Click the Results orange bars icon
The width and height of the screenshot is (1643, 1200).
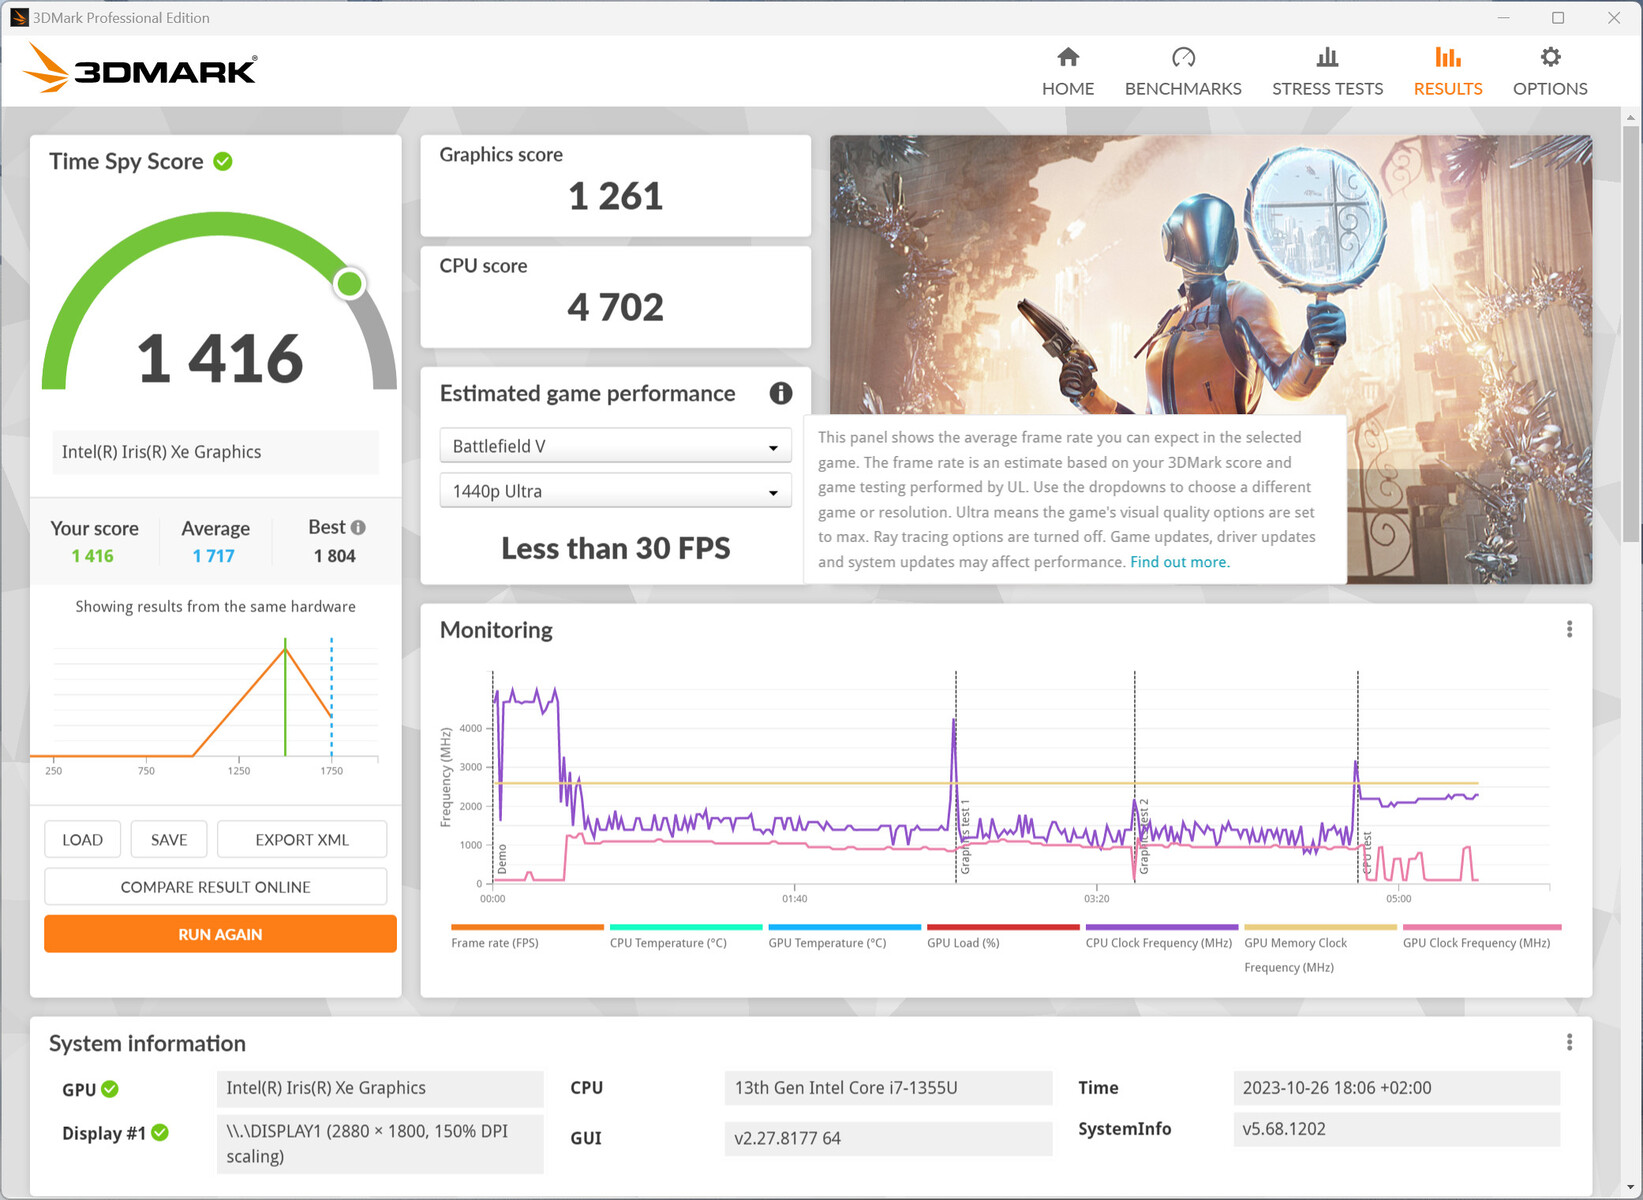tap(1448, 57)
